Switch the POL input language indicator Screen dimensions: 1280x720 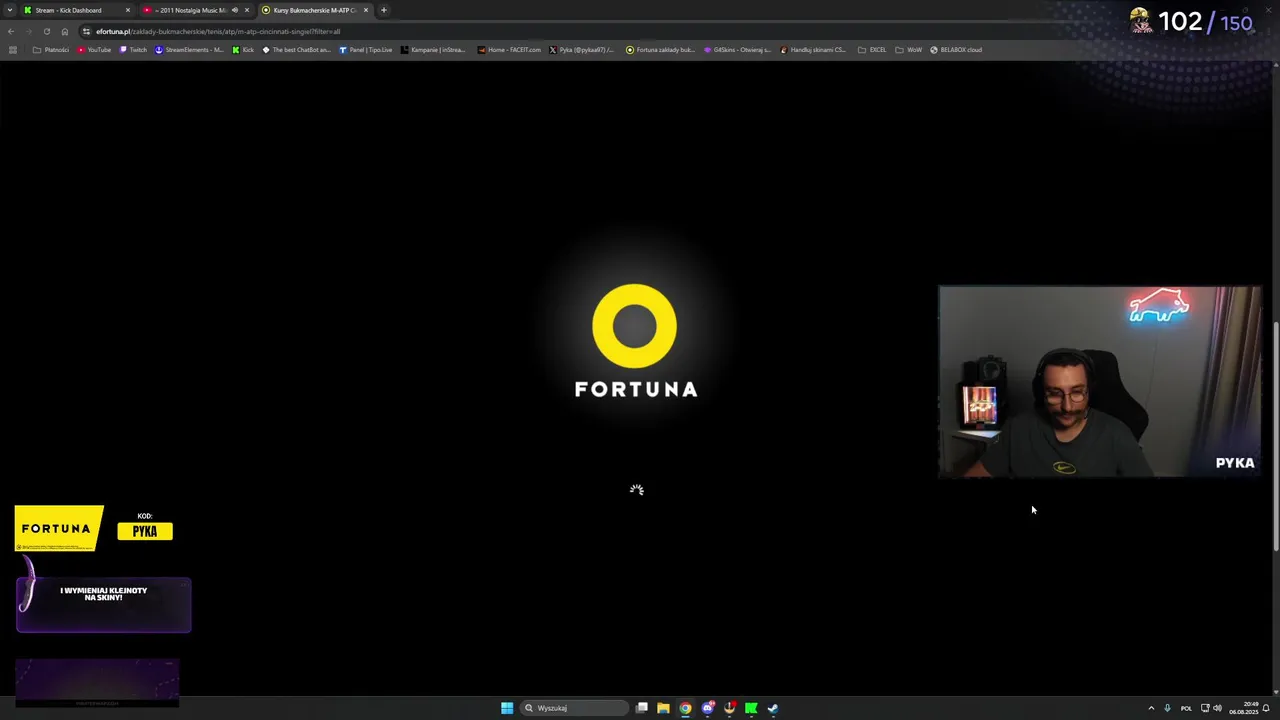pos(1186,708)
